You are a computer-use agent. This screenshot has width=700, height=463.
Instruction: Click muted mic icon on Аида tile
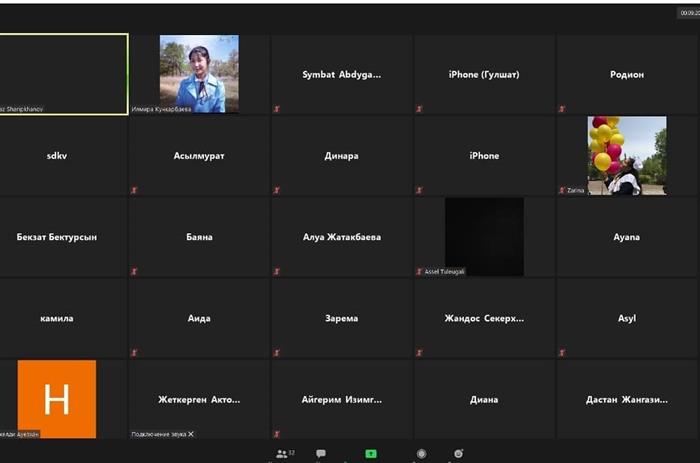click(x=134, y=352)
